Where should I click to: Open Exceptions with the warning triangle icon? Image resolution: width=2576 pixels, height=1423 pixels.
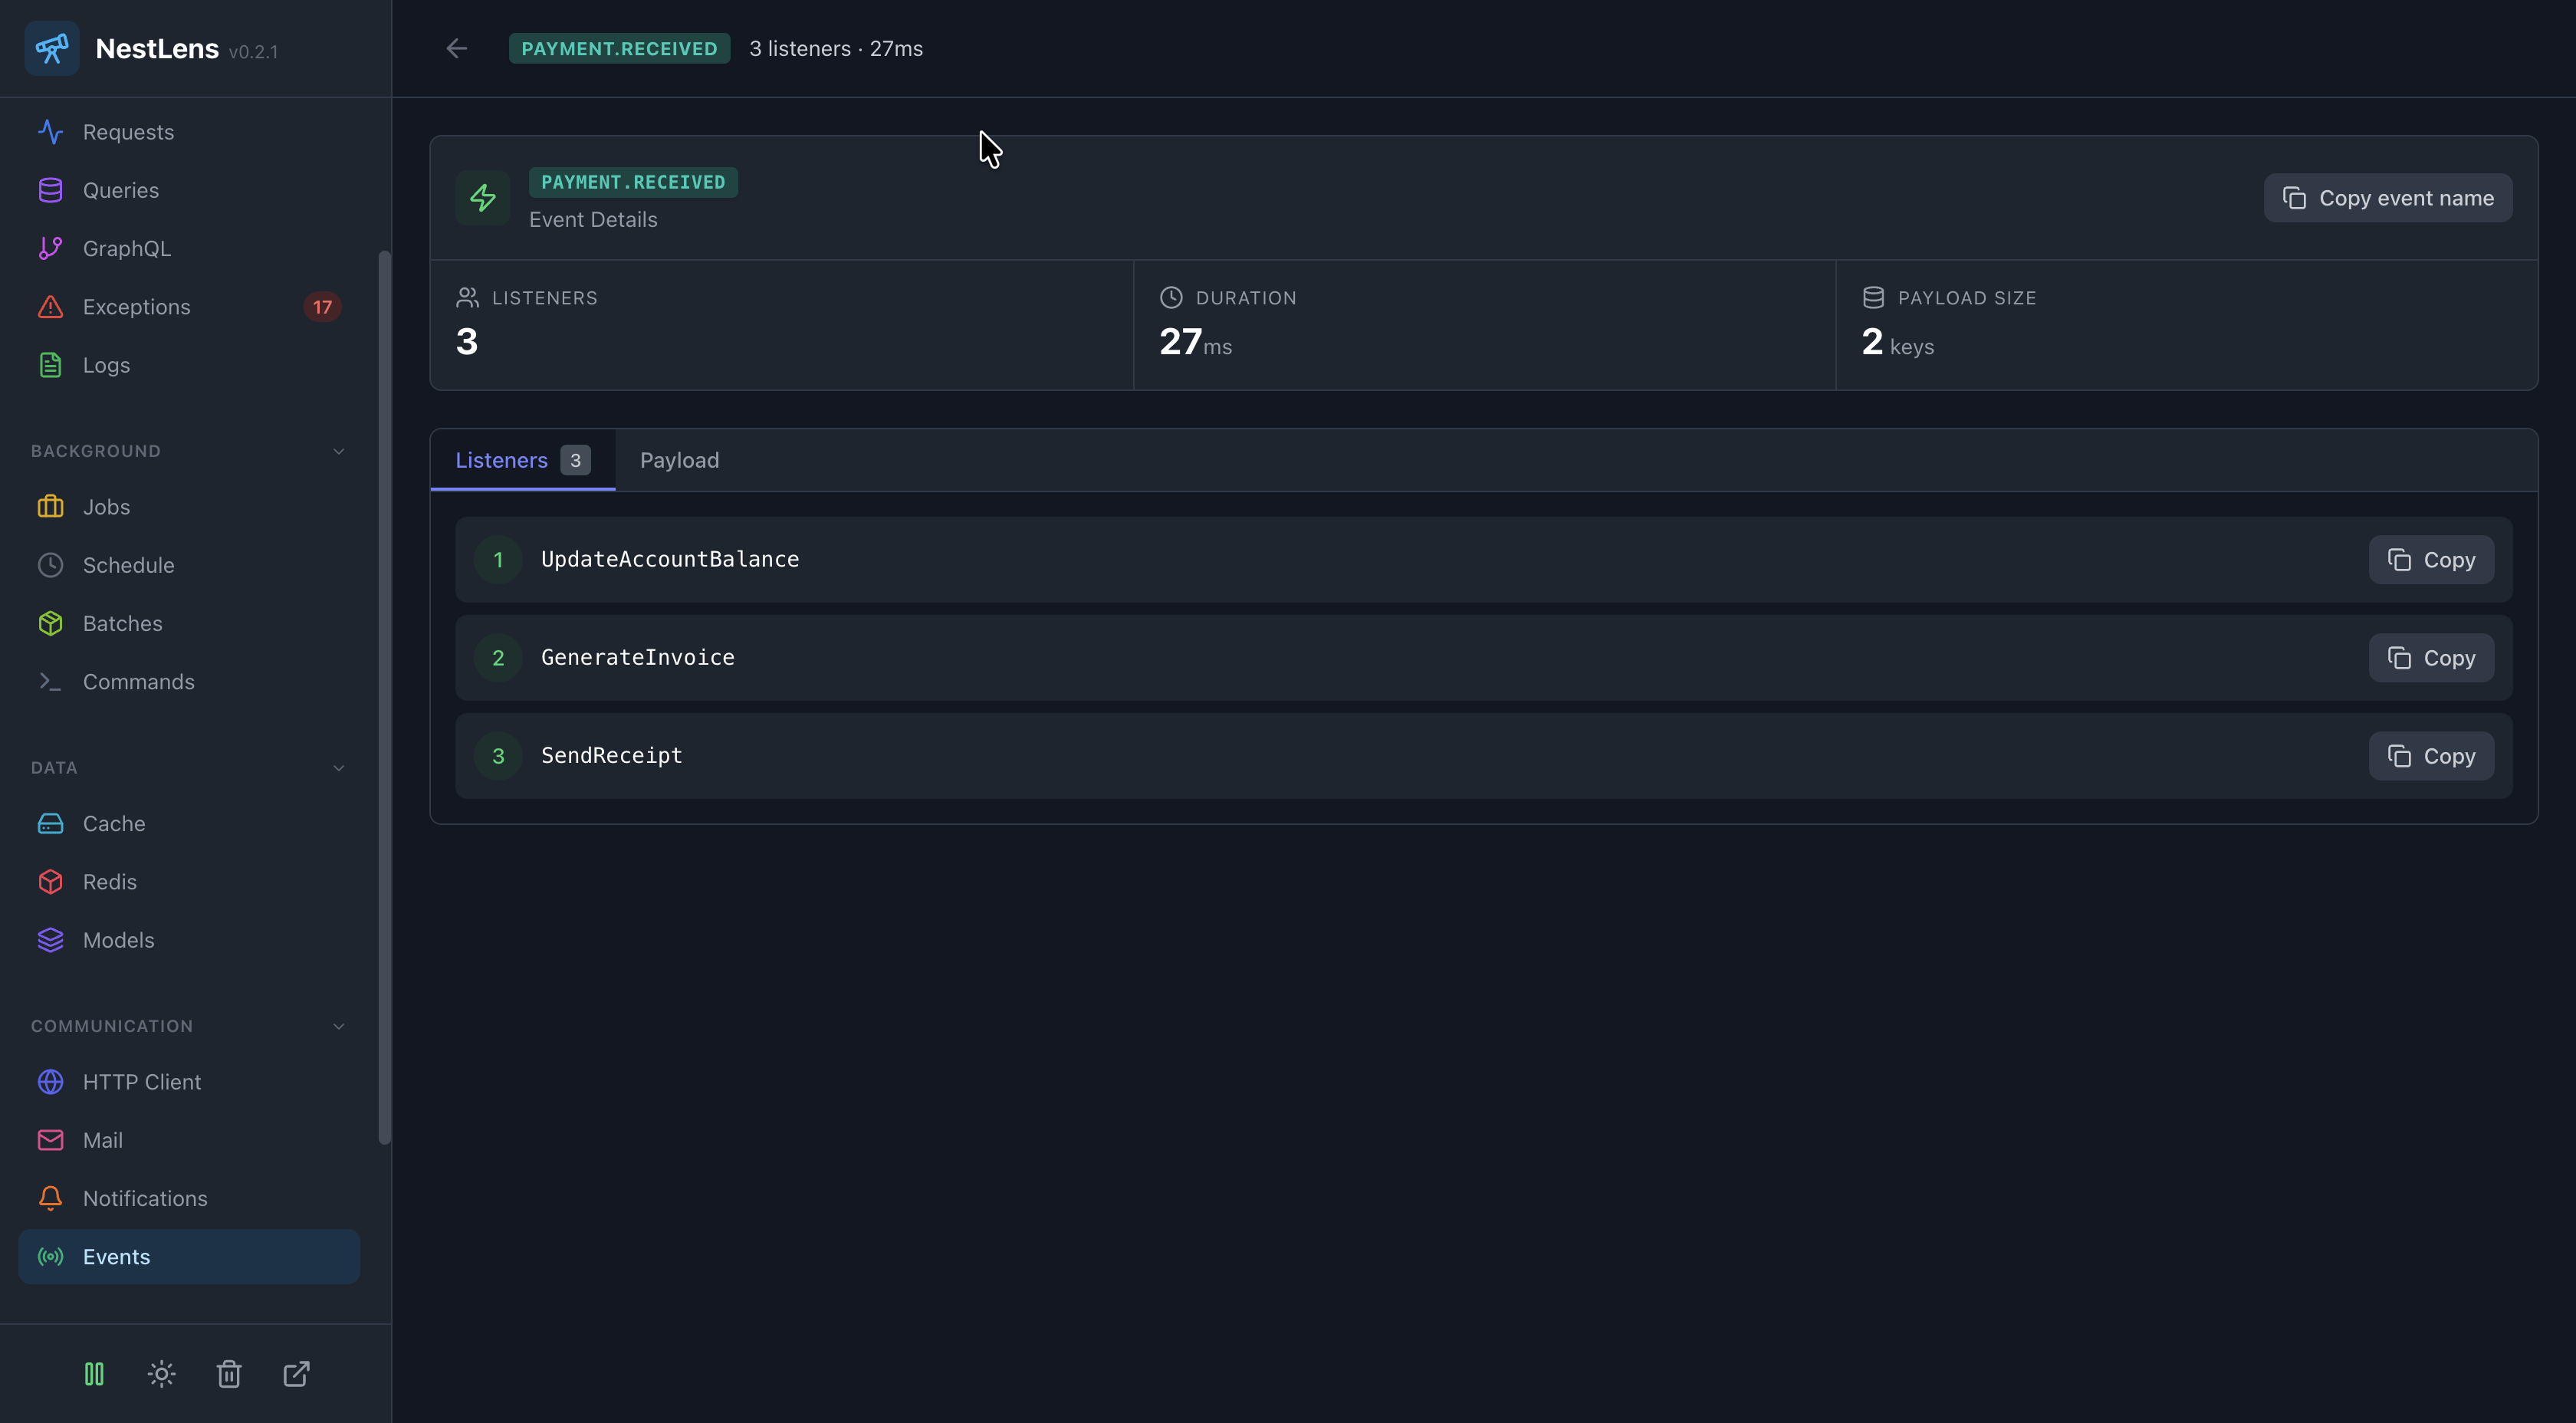51,307
